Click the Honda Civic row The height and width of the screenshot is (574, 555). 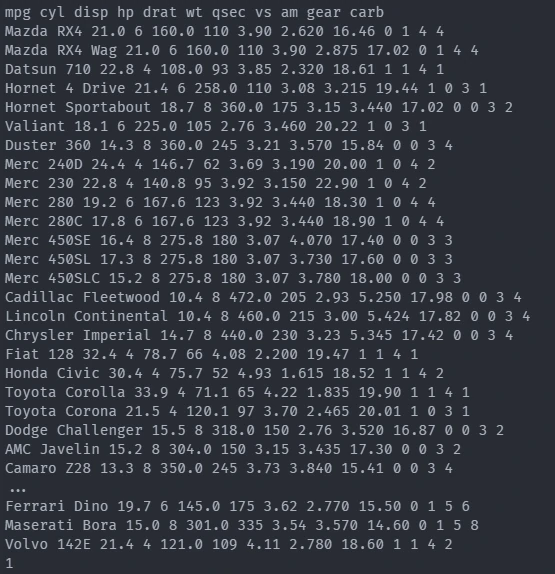[x=224, y=374]
